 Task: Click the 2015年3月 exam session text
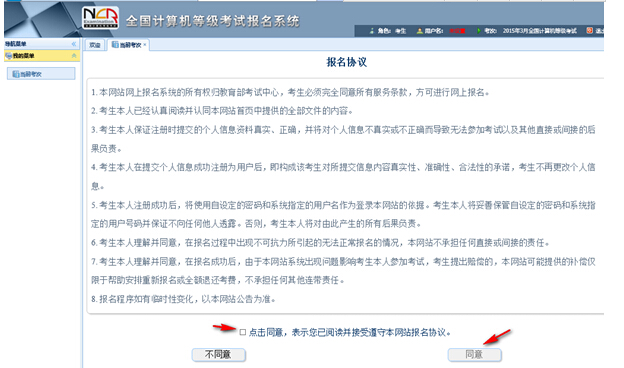[x=540, y=31]
